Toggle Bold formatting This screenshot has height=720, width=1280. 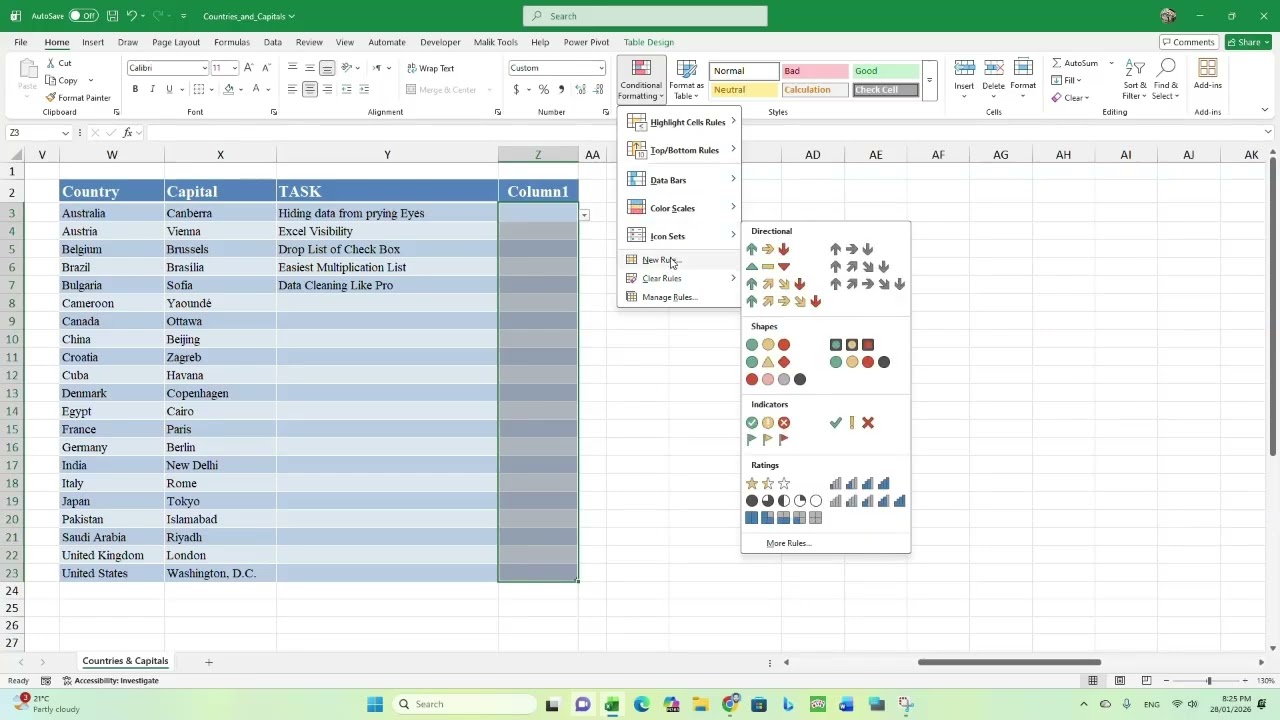click(x=135, y=89)
